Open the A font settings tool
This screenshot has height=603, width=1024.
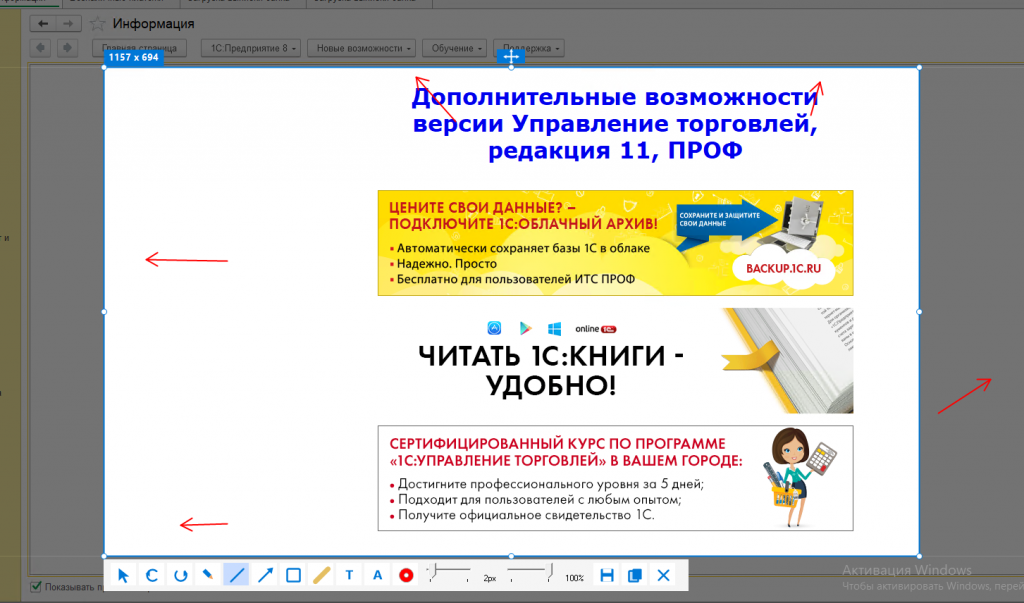pyautogui.click(x=377, y=576)
